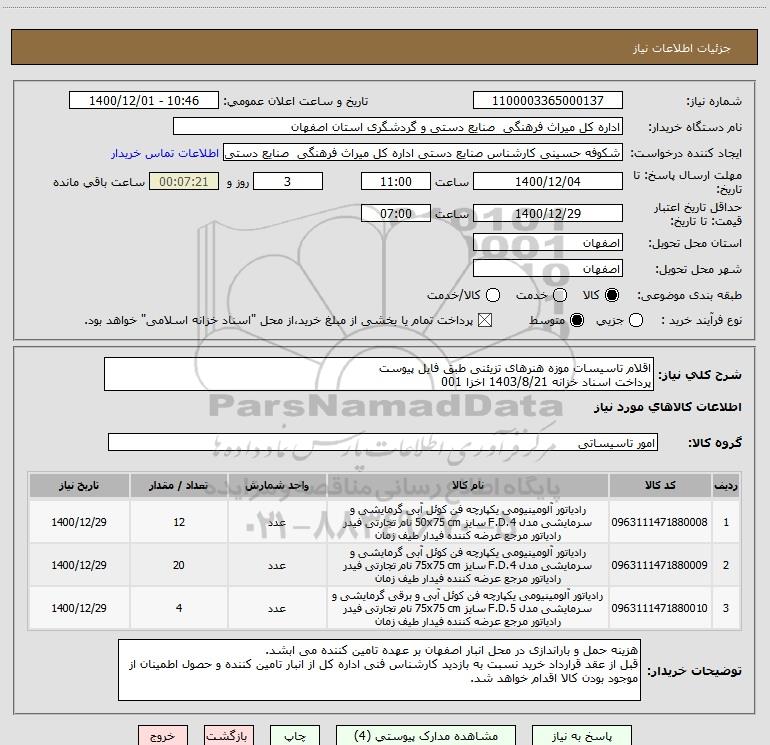Image resolution: width=770 pixels, height=745 pixels.
Task: Click the row 1 radiator description 50x75 cm
Action: click(x=468, y=522)
